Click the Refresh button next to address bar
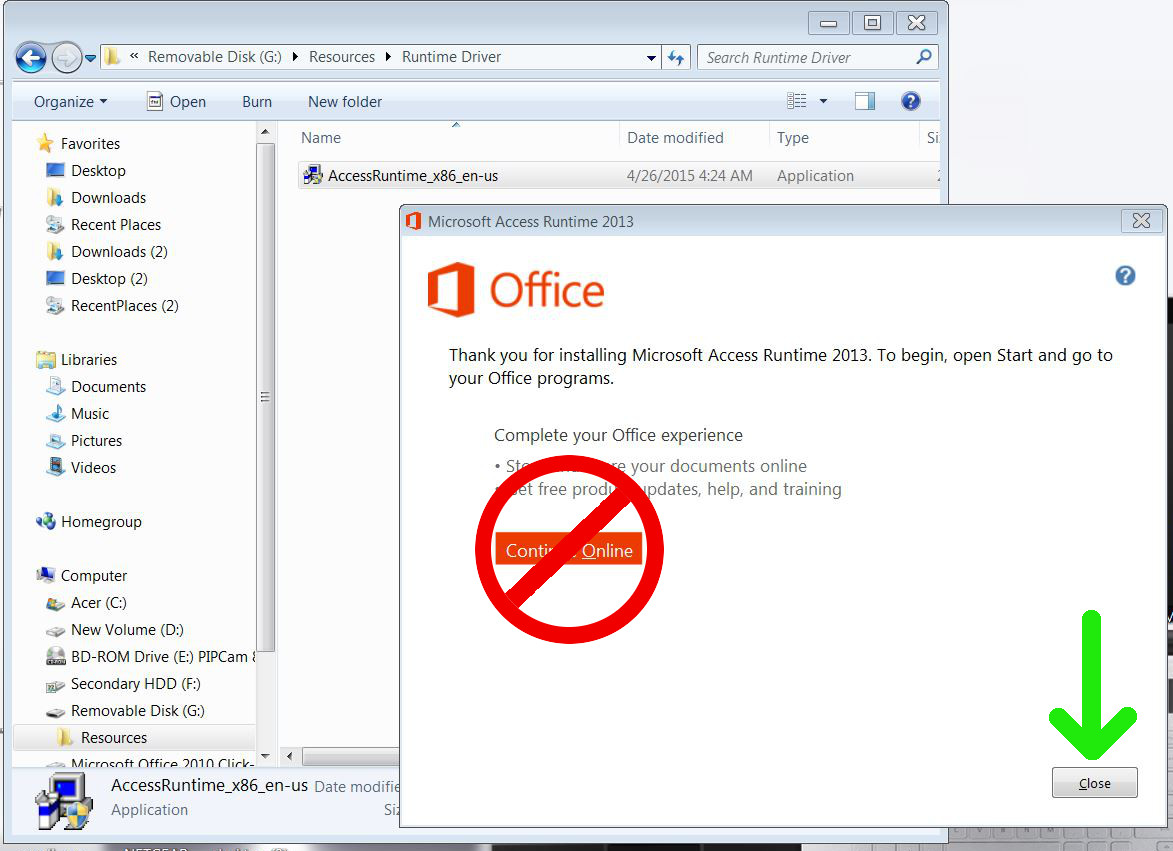 pyautogui.click(x=676, y=58)
